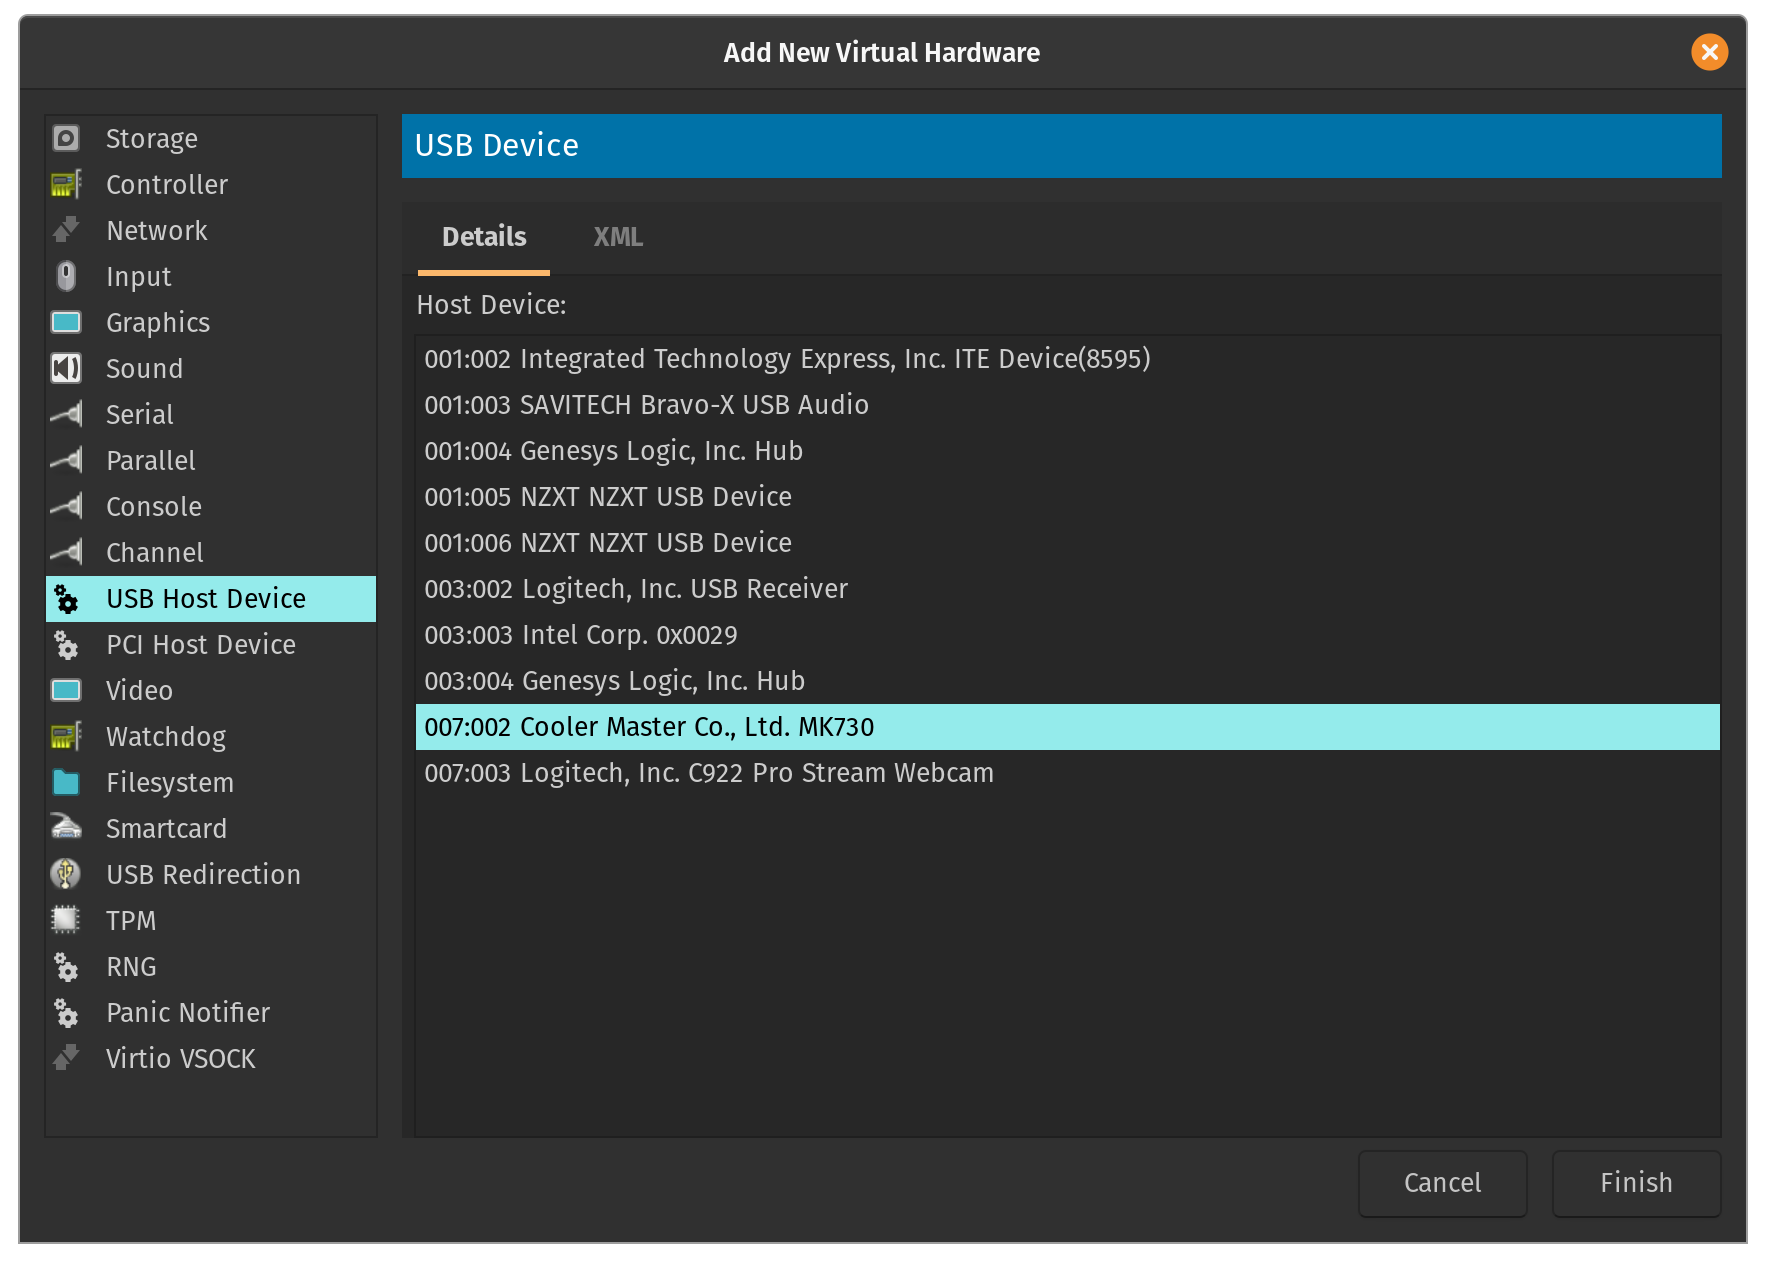The height and width of the screenshot is (1262, 1766).
Task: Select 001:004 Genesys Logic Hub
Action: tap(1067, 451)
